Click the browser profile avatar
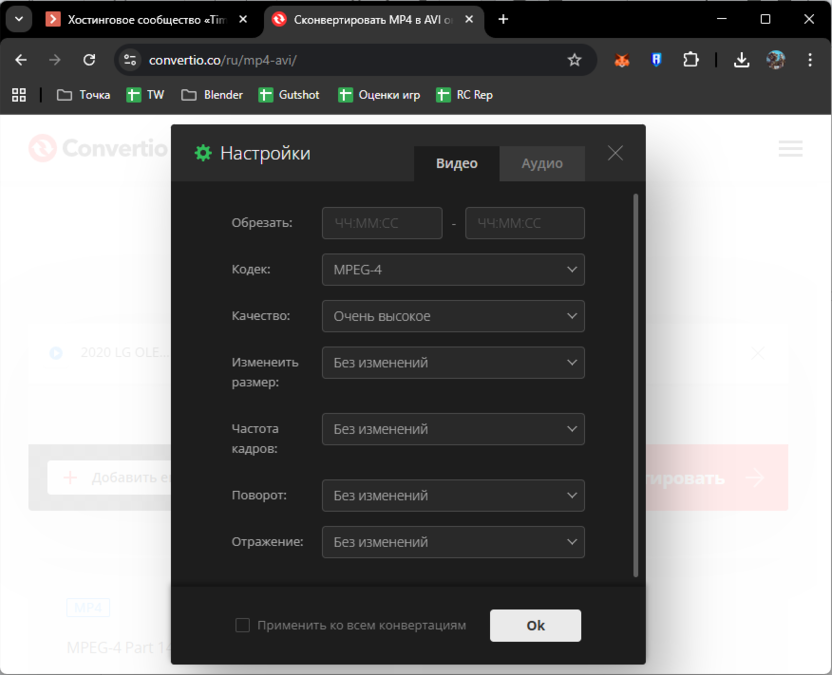 pyautogui.click(x=775, y=60)
